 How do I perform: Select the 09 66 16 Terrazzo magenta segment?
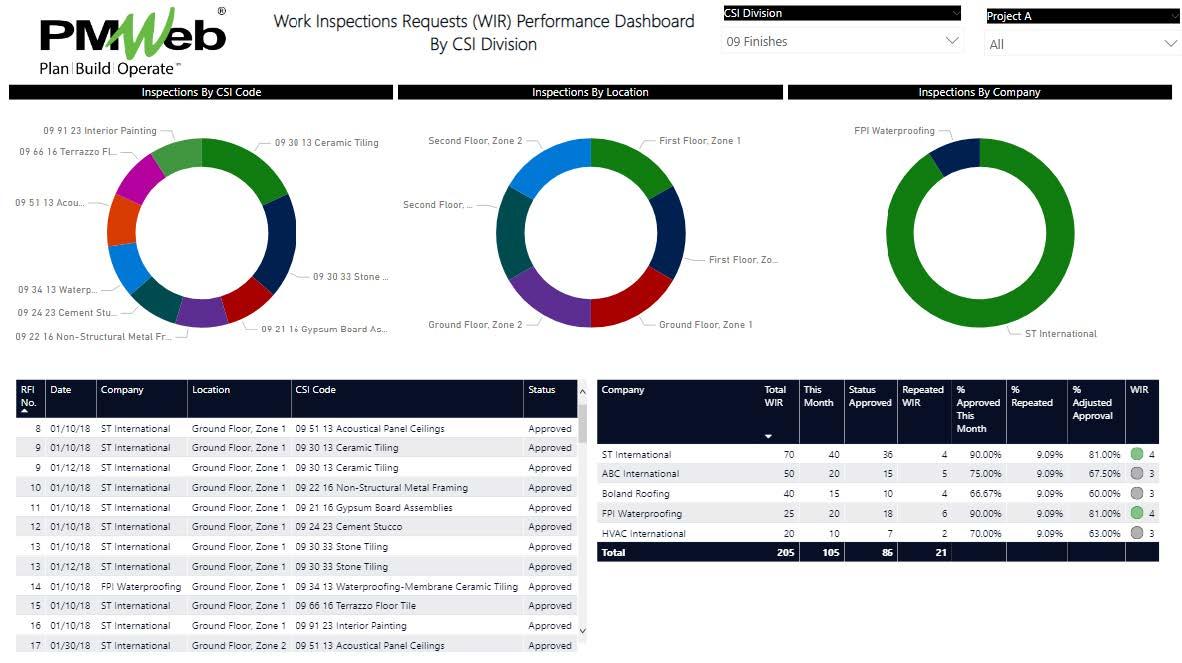[141, 178]
